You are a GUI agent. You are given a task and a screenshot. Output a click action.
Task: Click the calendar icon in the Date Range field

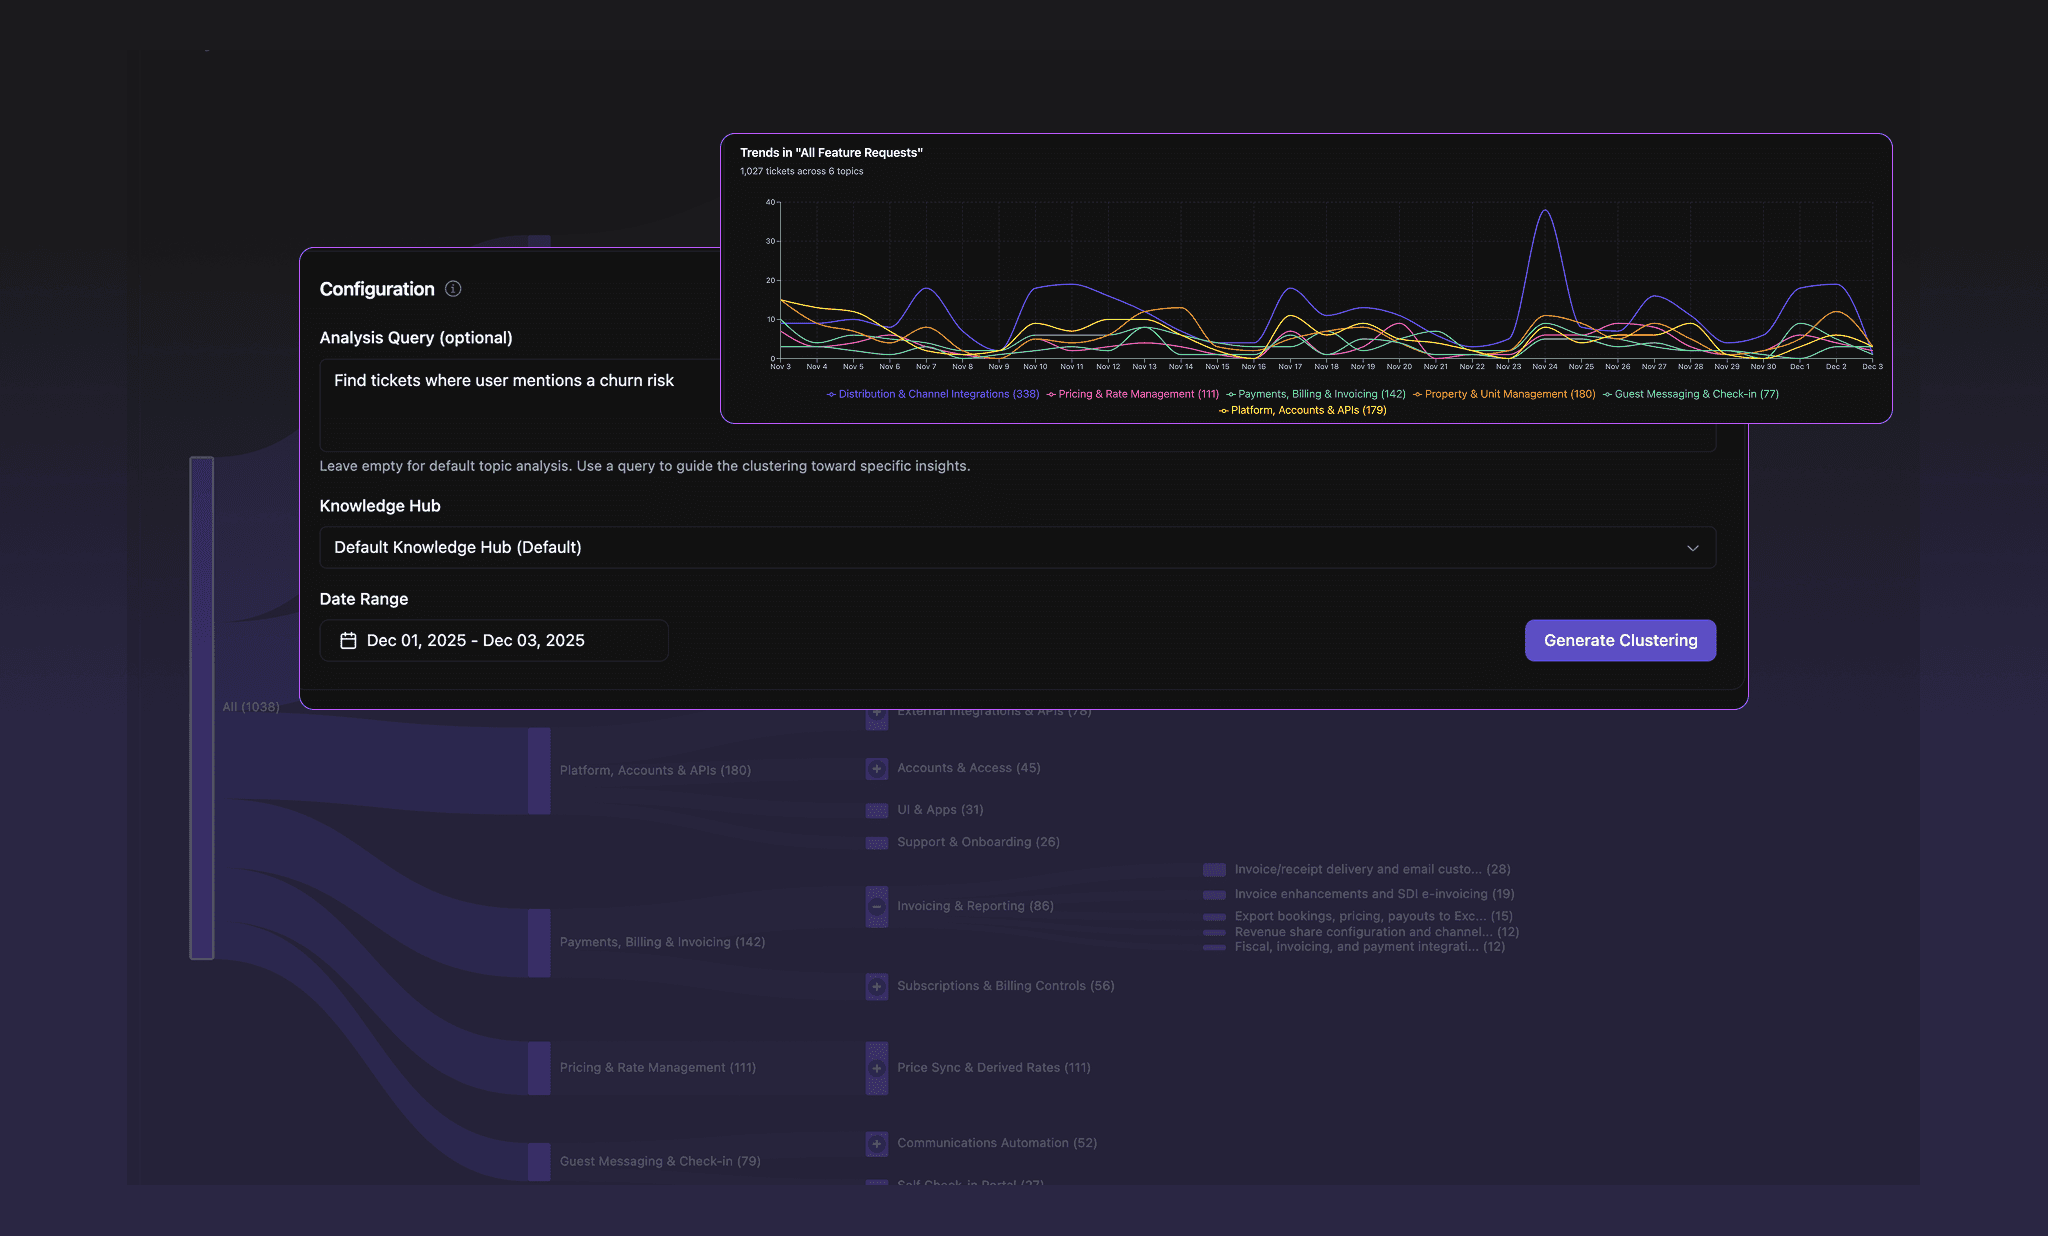point(347,640)
